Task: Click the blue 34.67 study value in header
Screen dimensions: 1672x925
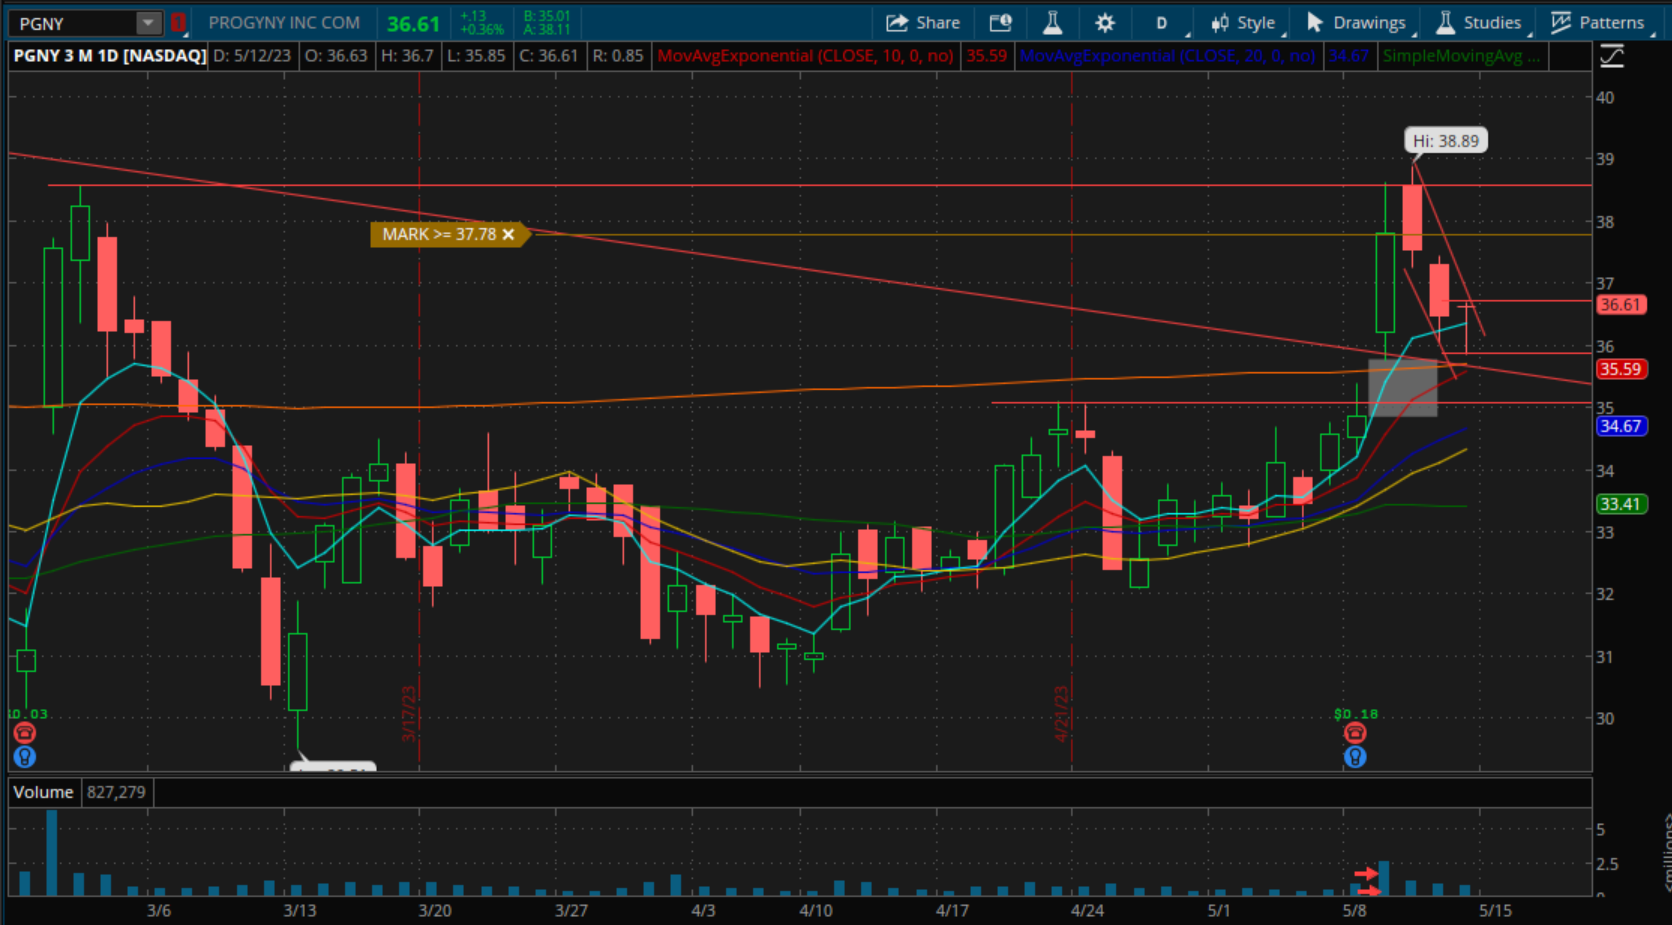Action: point(1348,56)
